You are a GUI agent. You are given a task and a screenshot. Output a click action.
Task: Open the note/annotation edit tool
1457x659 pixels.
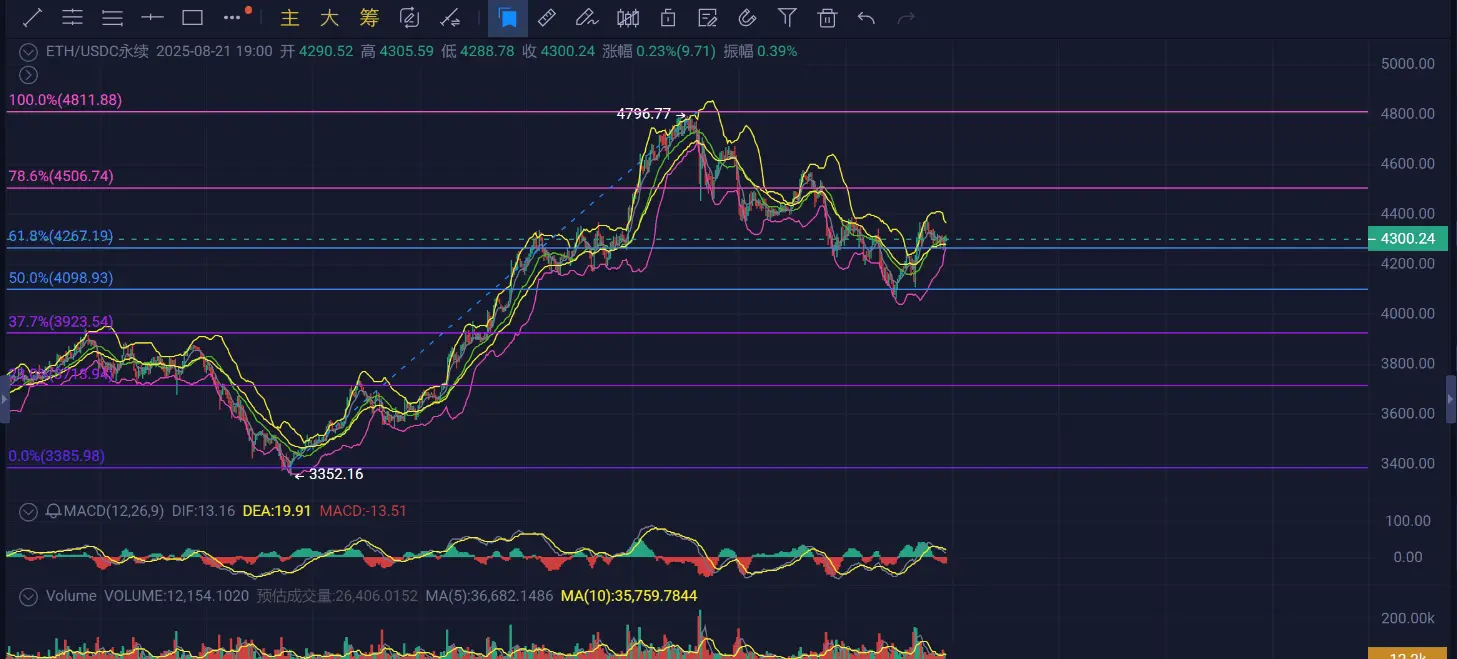click(x=708, y=17)
